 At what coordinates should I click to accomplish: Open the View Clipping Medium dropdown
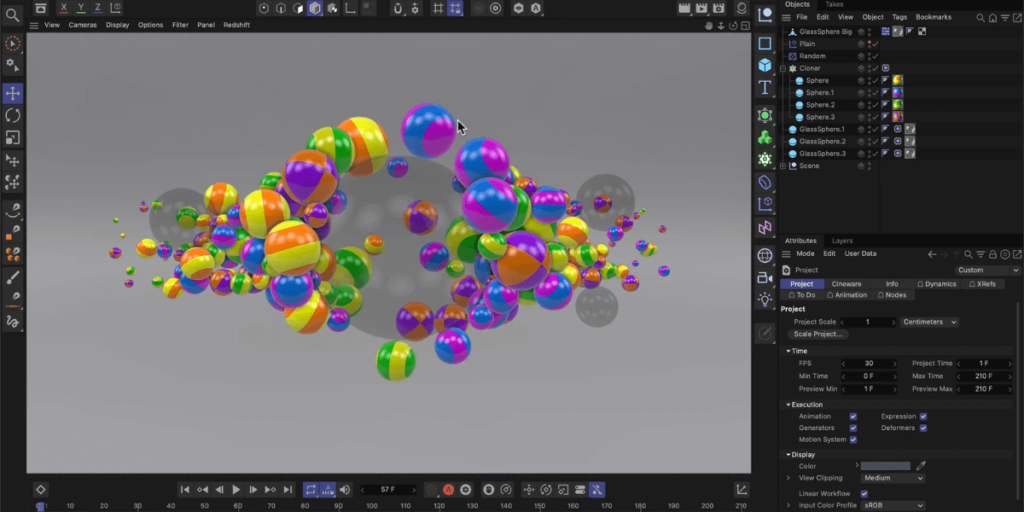point(892,478)
